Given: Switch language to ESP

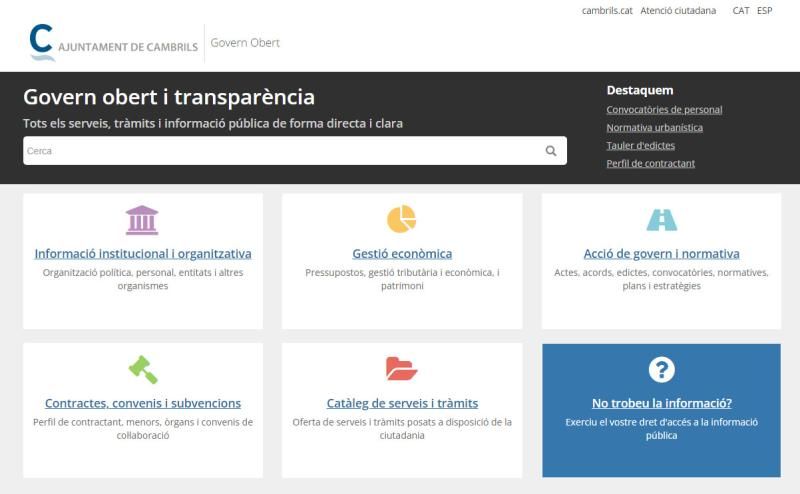Looking at the screenshot, I should coord(765,11).
